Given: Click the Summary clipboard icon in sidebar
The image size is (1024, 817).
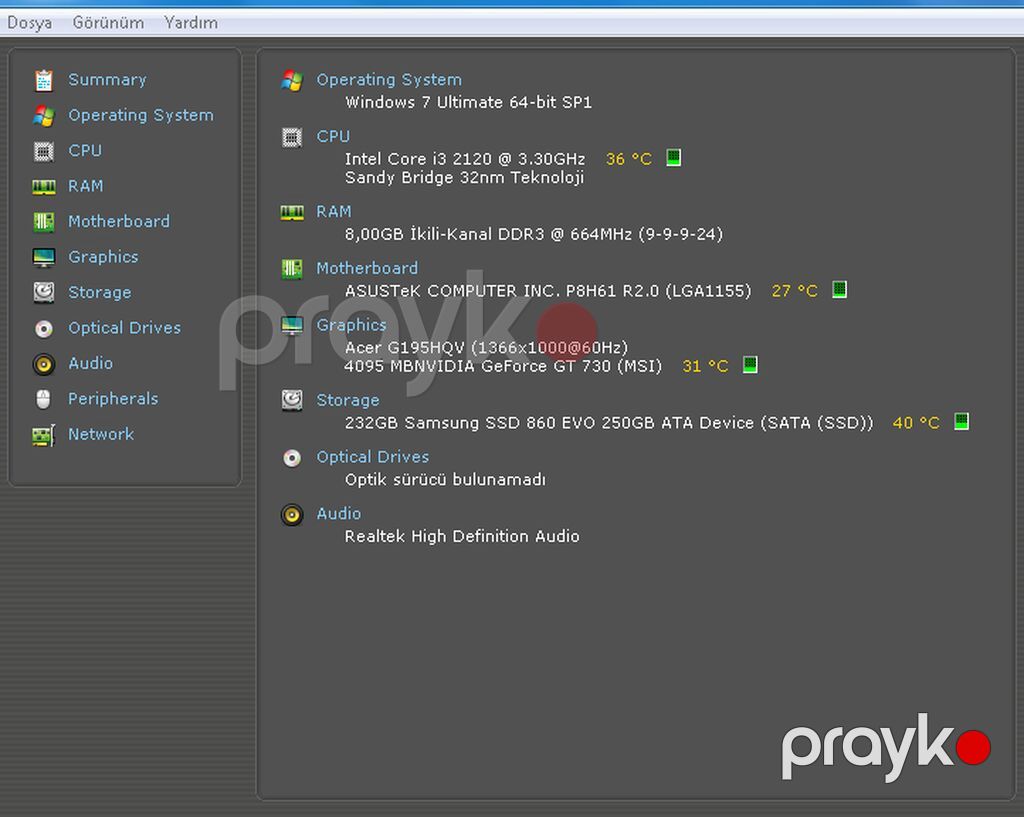Looking at the screenshot, I should pyautogui.click(x=44, y=80).
